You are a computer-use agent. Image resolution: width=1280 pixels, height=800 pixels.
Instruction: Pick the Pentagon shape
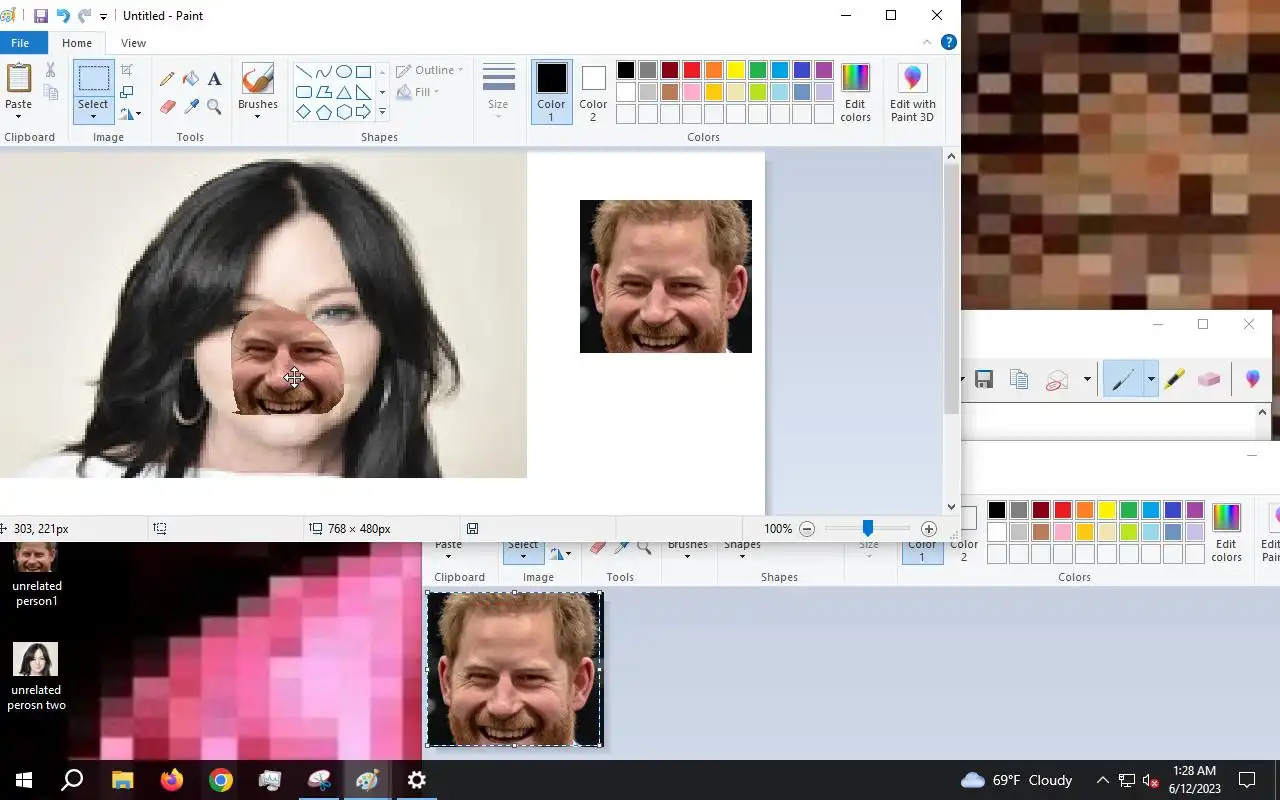pos(323,112)
